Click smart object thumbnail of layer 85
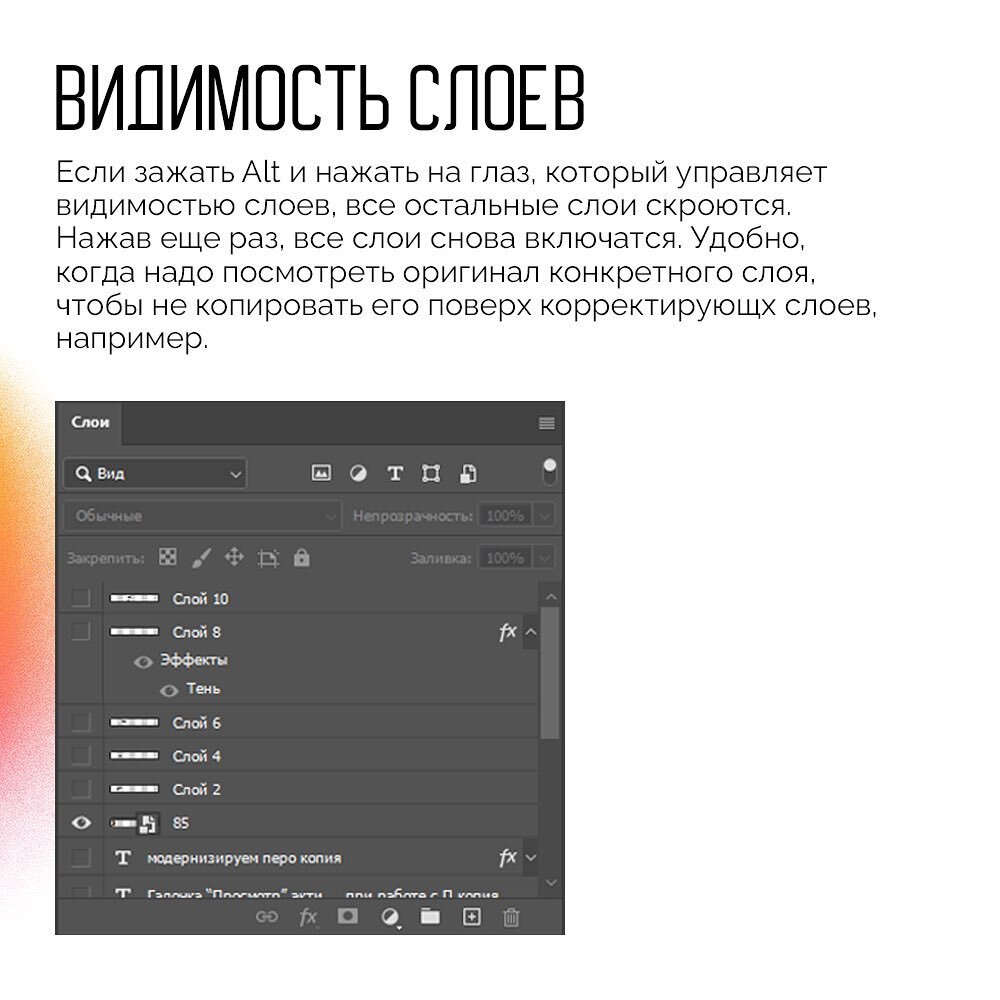This screenshot has width=1000, height=1000. coord(134,823)
